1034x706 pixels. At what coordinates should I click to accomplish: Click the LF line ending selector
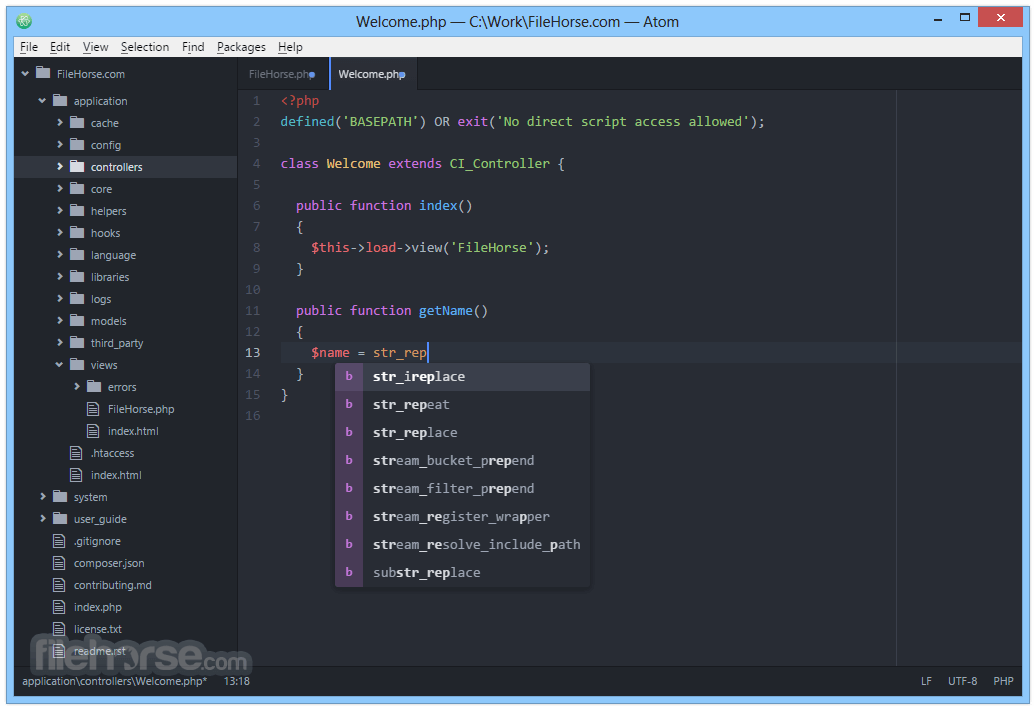pyautogui.click(x=926, y=681)
